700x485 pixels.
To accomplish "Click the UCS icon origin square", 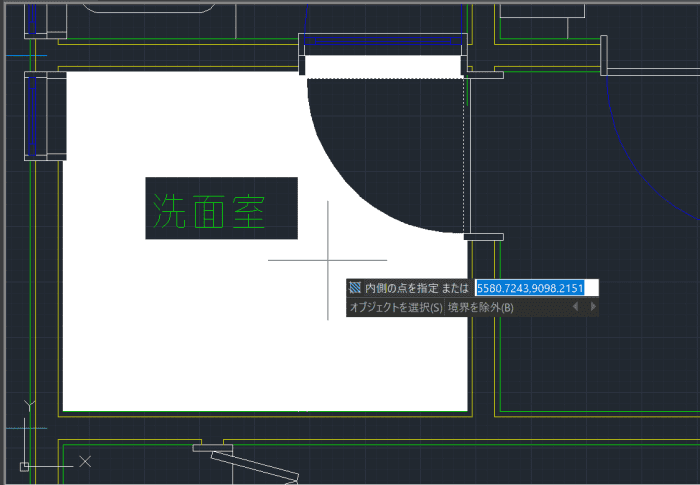I will click(x=25, y=467).
